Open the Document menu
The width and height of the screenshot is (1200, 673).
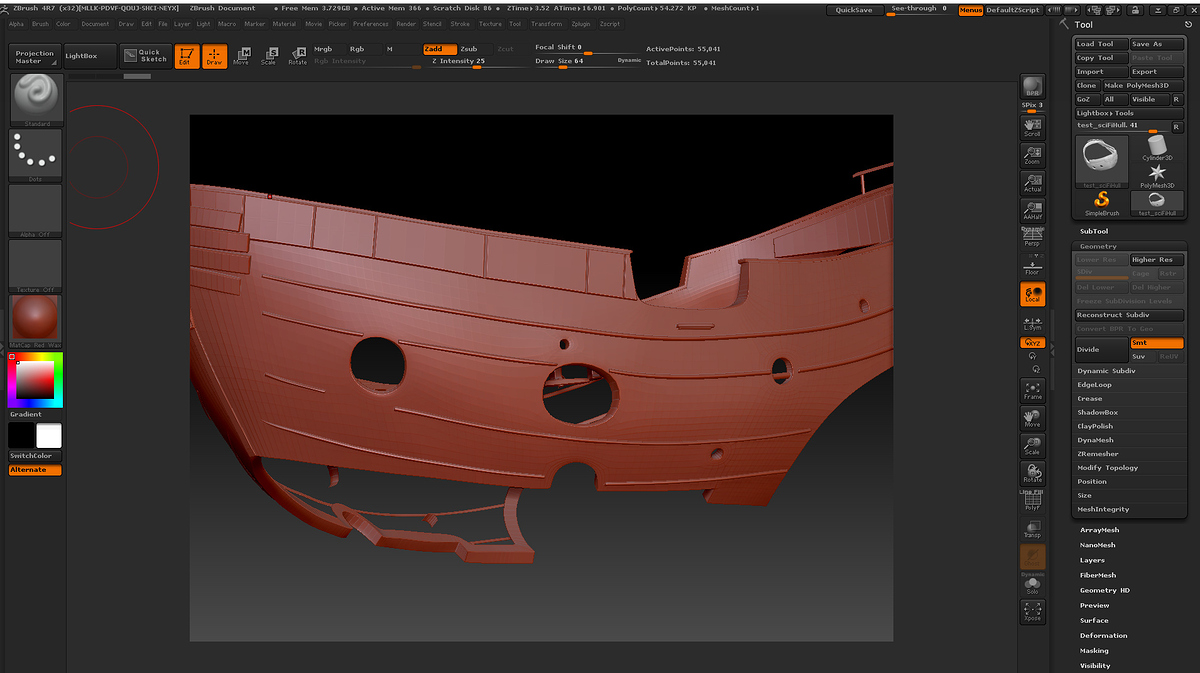coord(96,24)
